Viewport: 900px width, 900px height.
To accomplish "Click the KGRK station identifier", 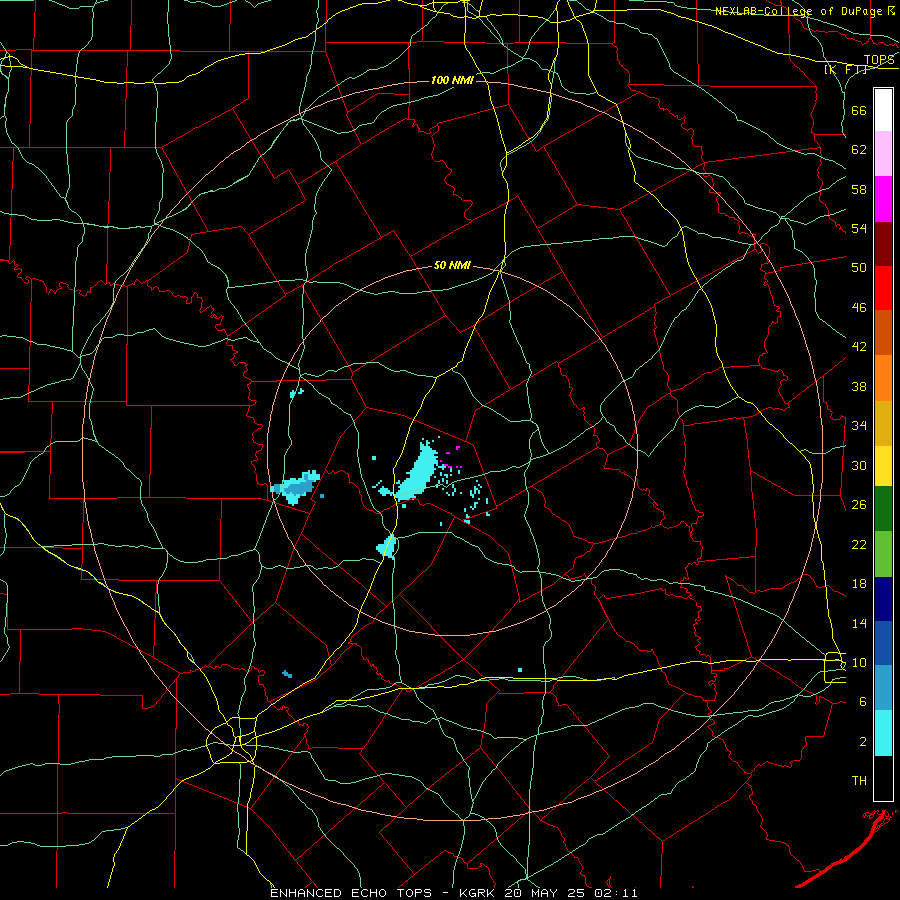I will pos(479,893).
